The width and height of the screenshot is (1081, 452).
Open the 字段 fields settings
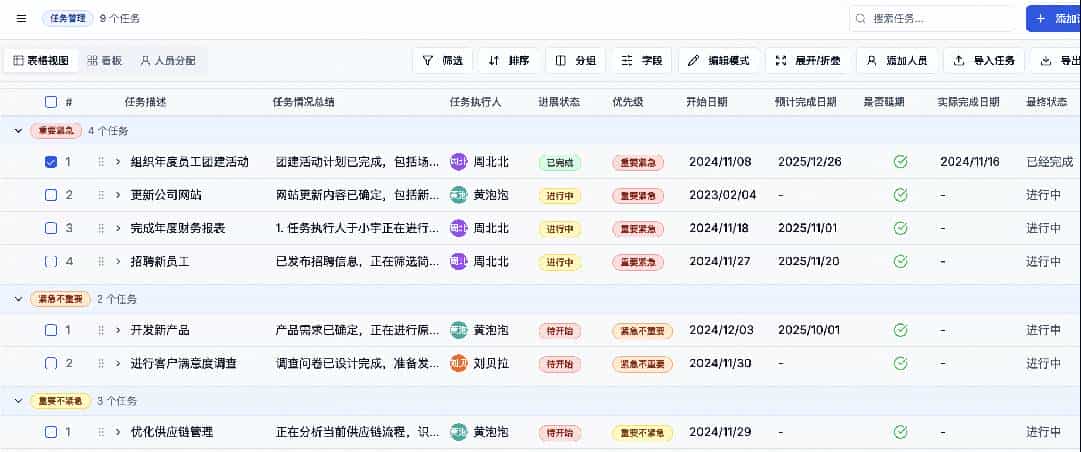pyautogui.click(x=642, y=61)
